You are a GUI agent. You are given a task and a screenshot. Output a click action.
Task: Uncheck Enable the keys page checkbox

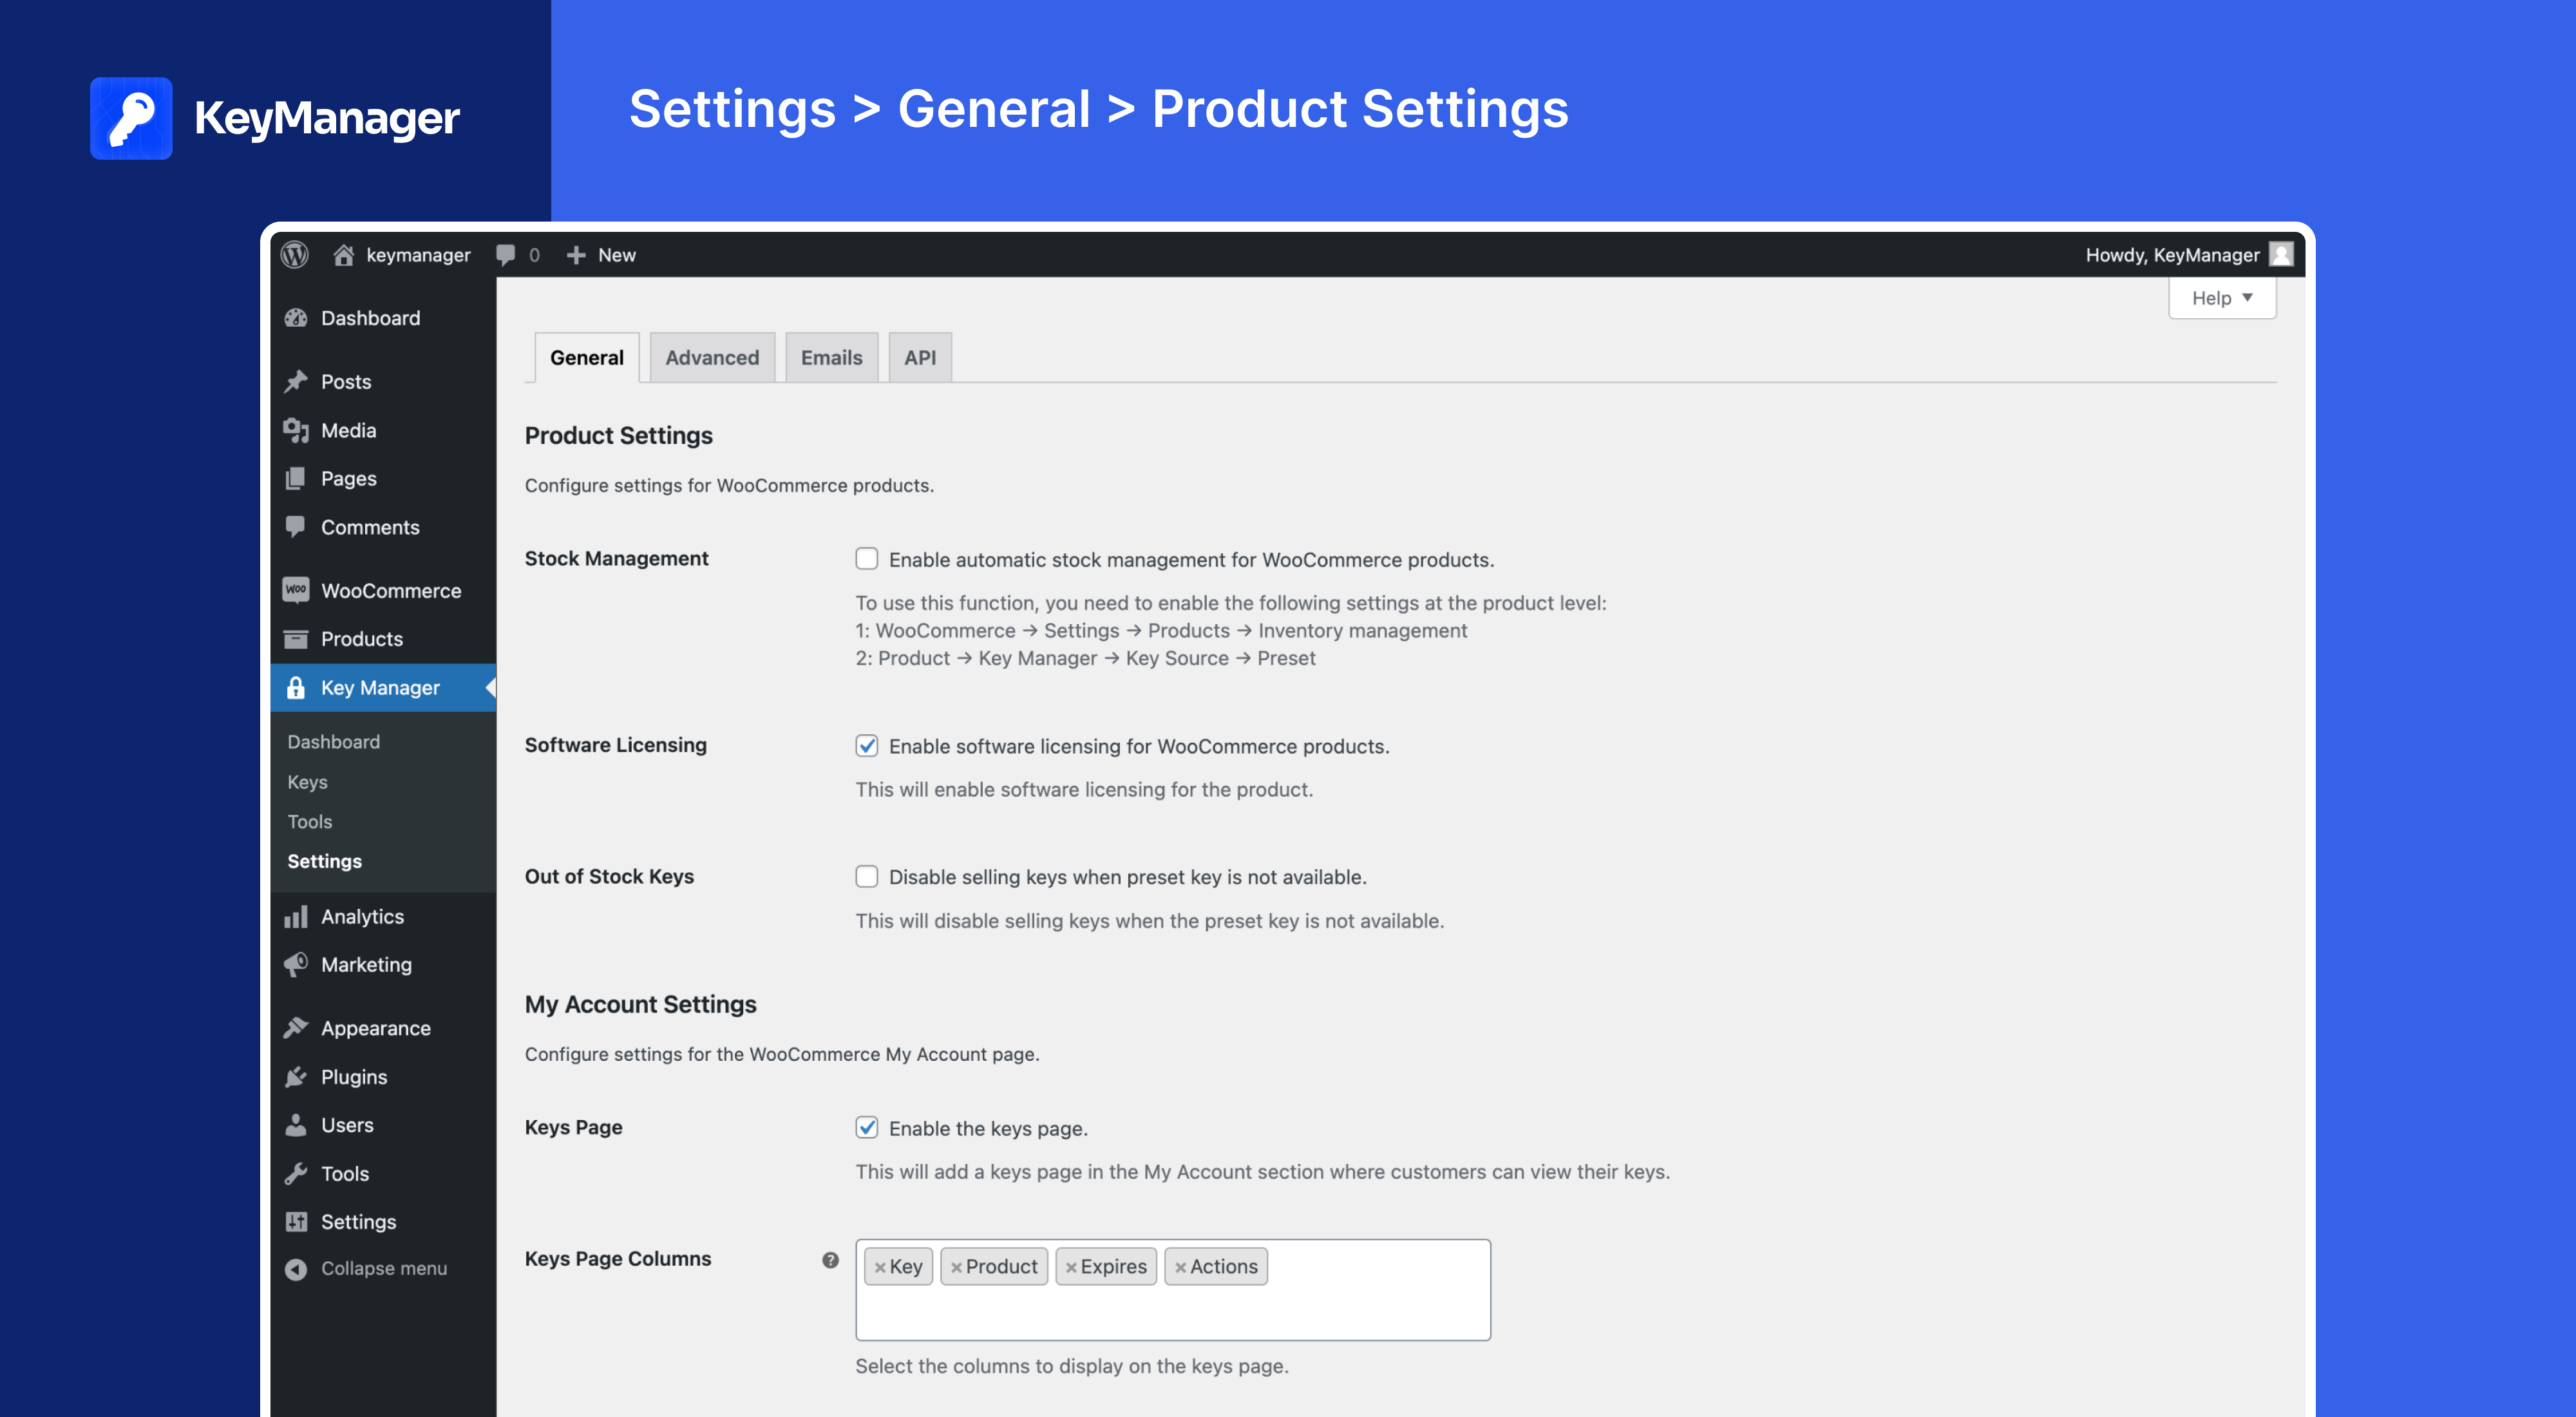pyautogui.click(x=866, y=1128)
